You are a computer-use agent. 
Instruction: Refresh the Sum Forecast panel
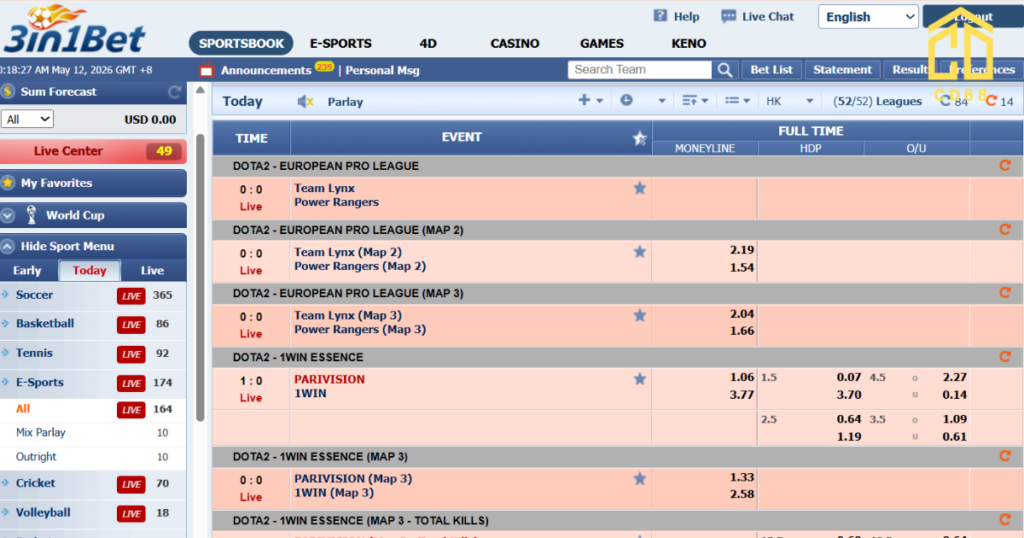[174, 92]
